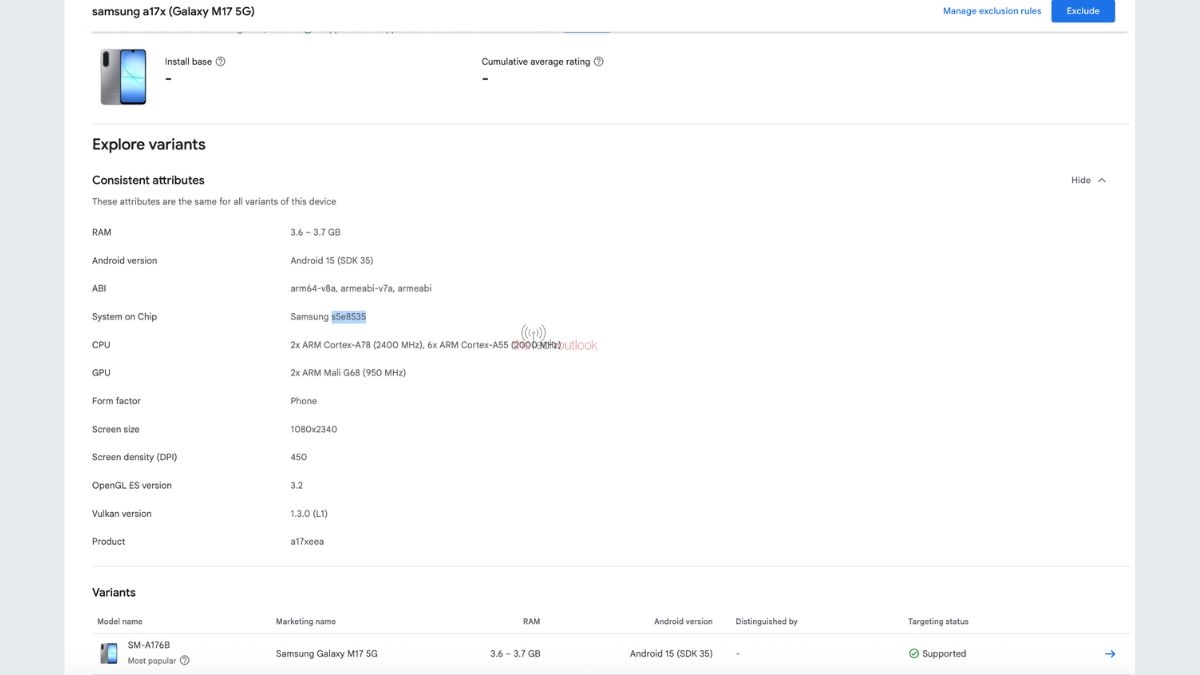This screenshot has width=1200, height=675.
Task: Click the green Supported status check icon
Action: pyautogui.click(x=913, y=653)
